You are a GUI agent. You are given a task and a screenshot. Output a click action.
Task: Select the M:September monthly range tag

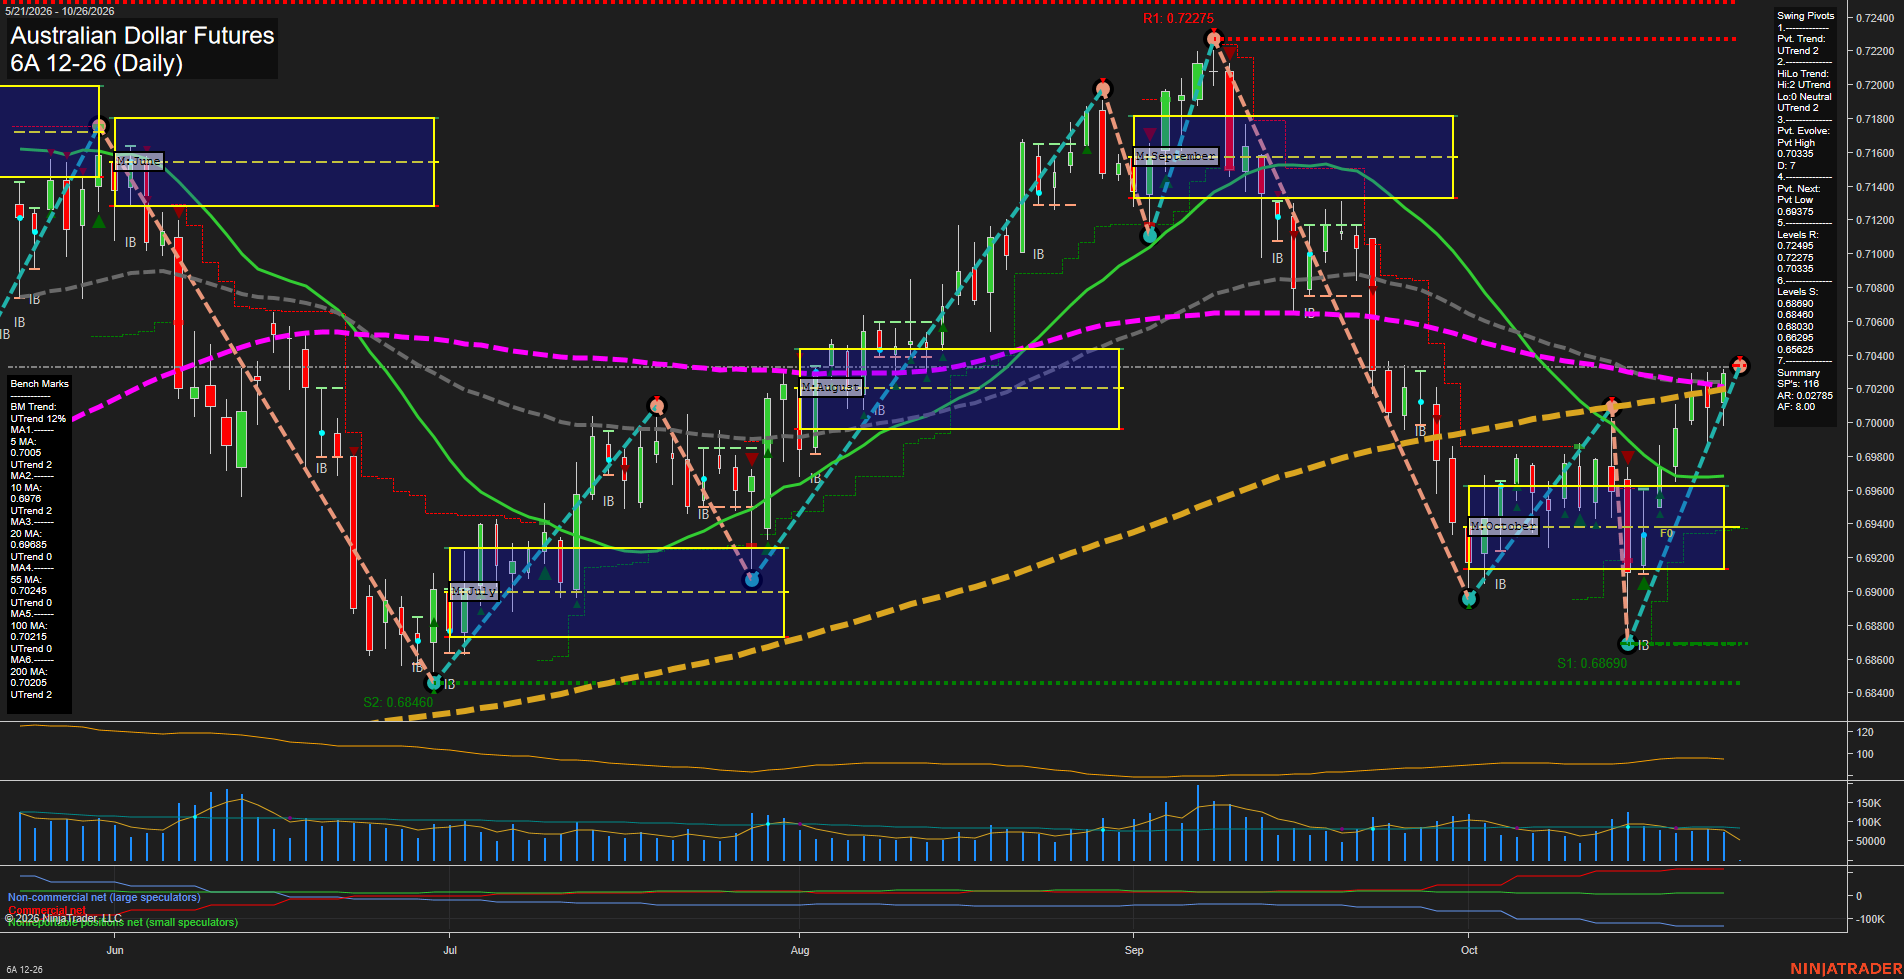pyautogui.click(x=1176, y=156)
